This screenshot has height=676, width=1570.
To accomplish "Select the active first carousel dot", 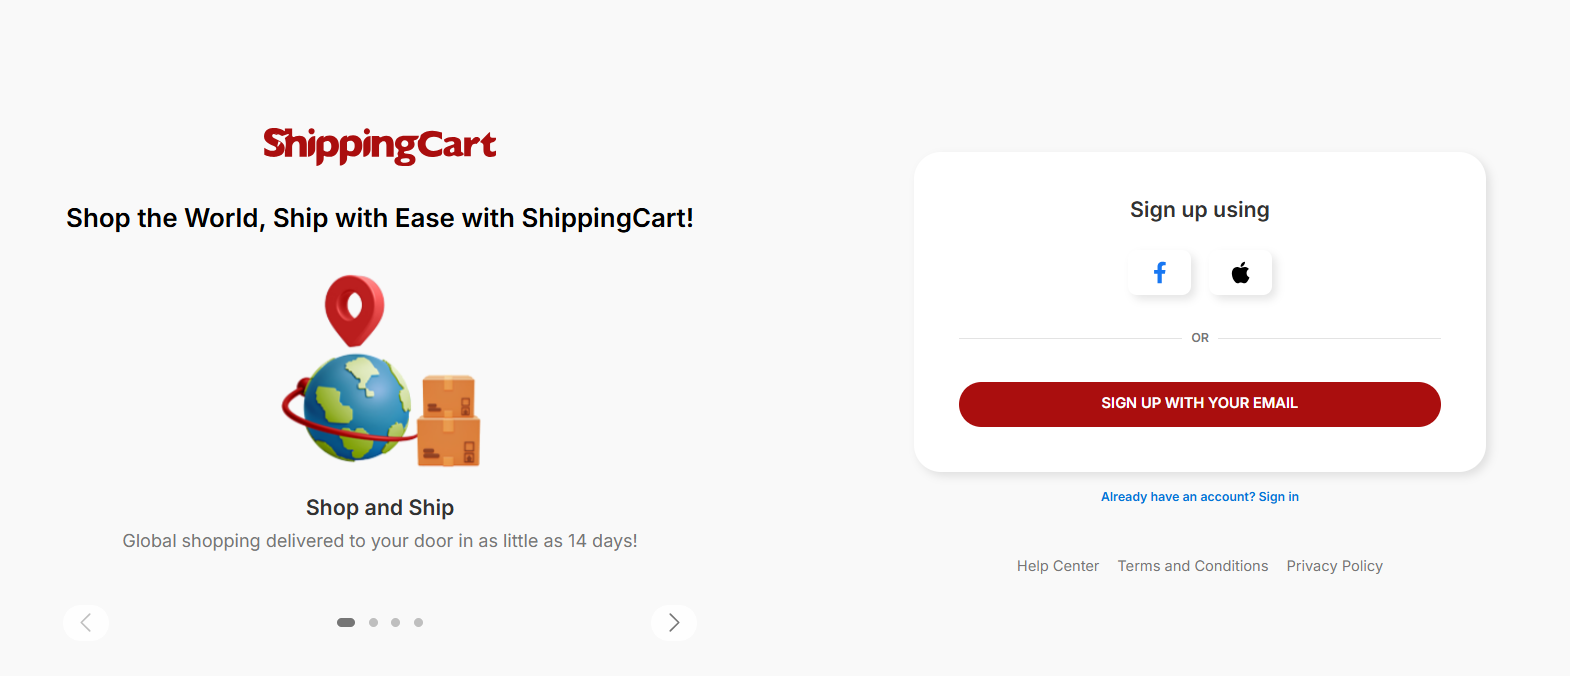I will [x=346, y=622].
